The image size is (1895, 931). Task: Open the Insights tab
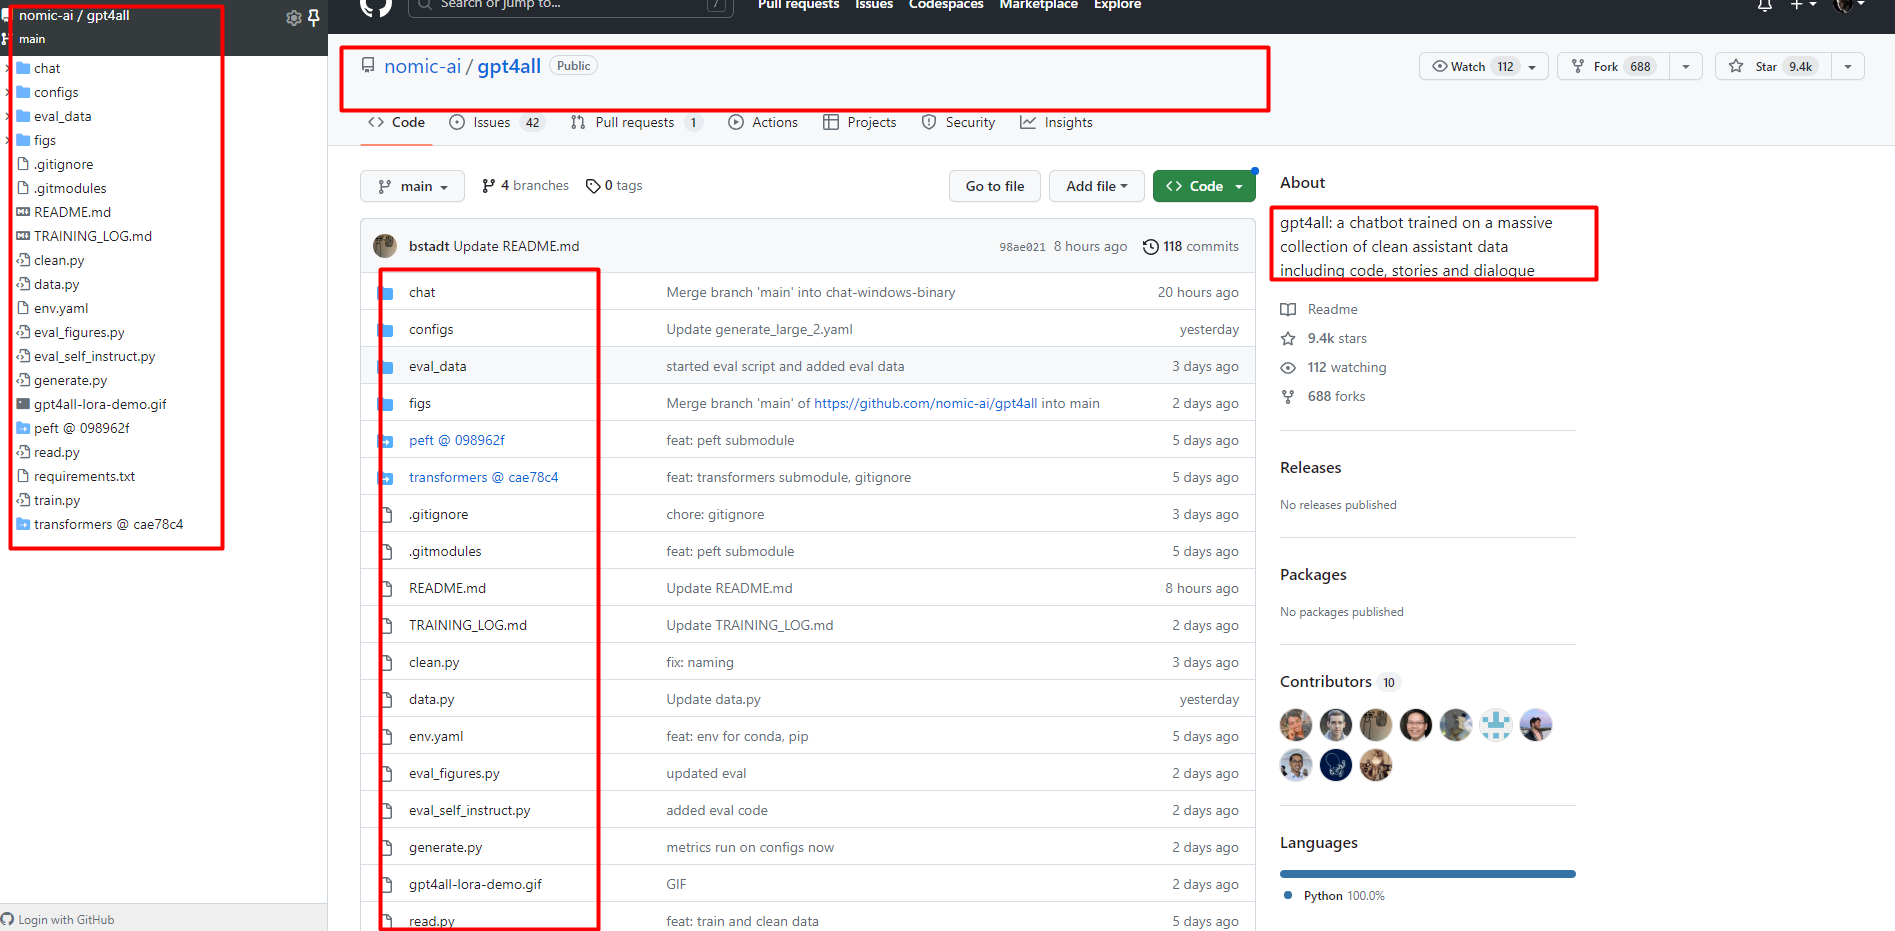(x=1056, y=122)
